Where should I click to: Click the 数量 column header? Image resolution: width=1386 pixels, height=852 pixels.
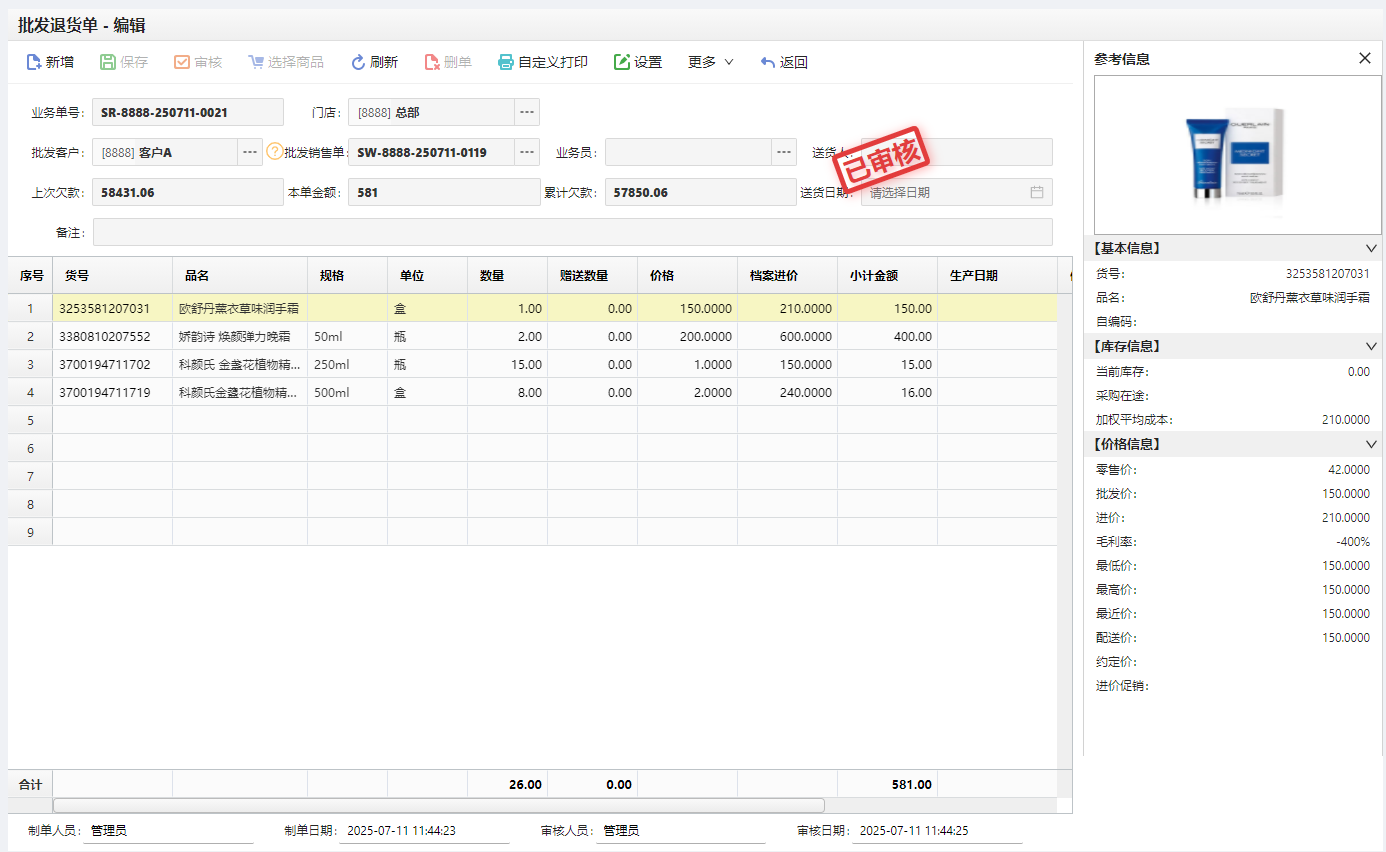(508, 276)
